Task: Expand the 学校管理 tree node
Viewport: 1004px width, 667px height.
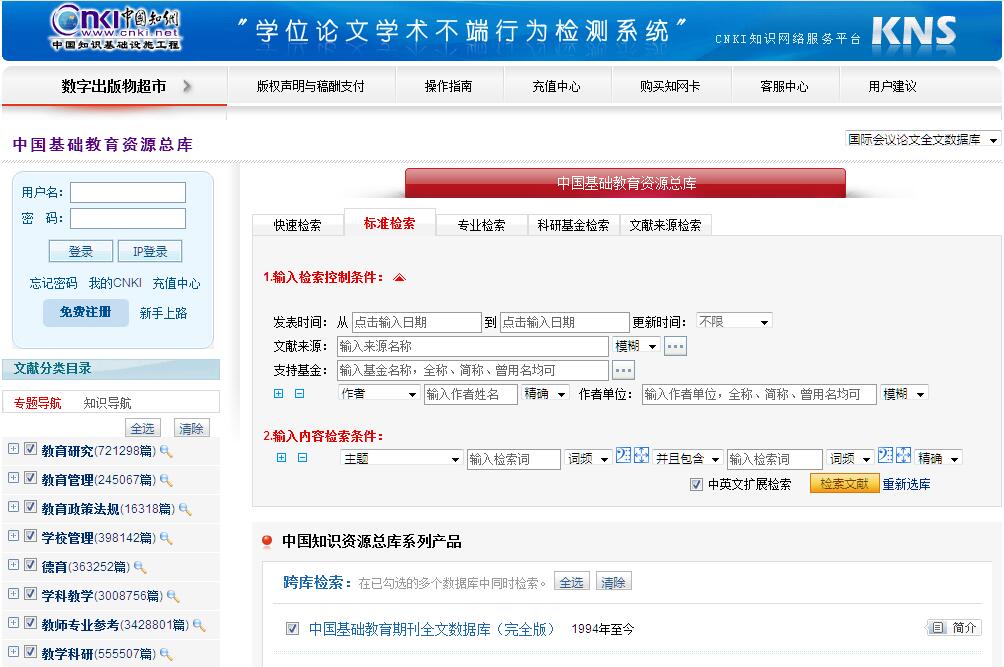Action: [13, 537]
